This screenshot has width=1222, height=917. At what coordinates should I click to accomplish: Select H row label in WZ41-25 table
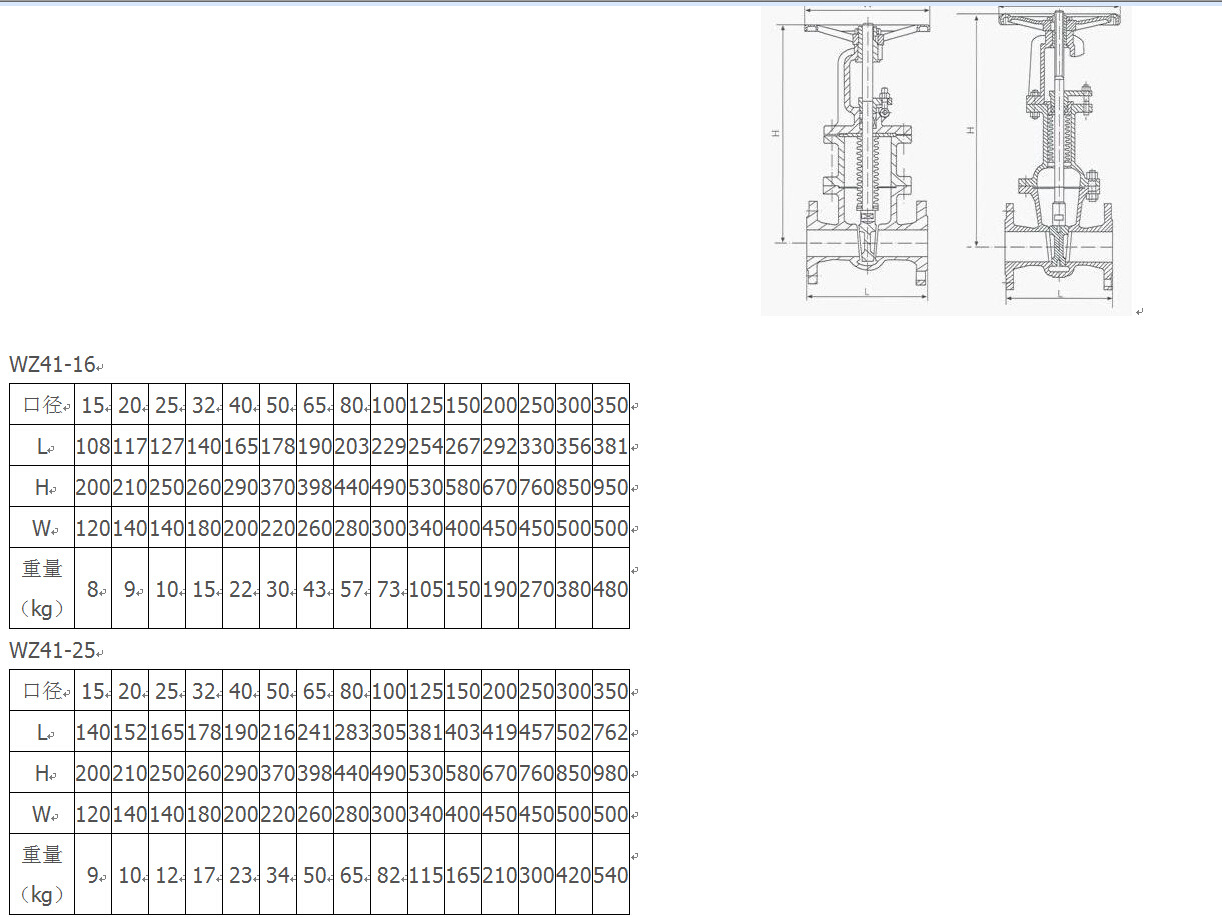42,773
